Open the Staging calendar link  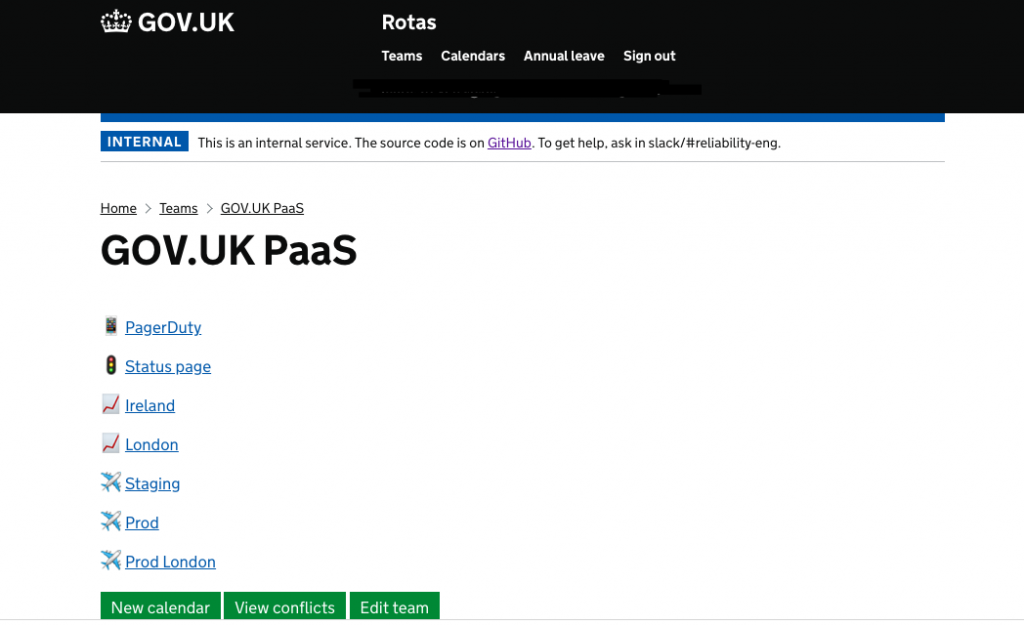coord(153,484)
